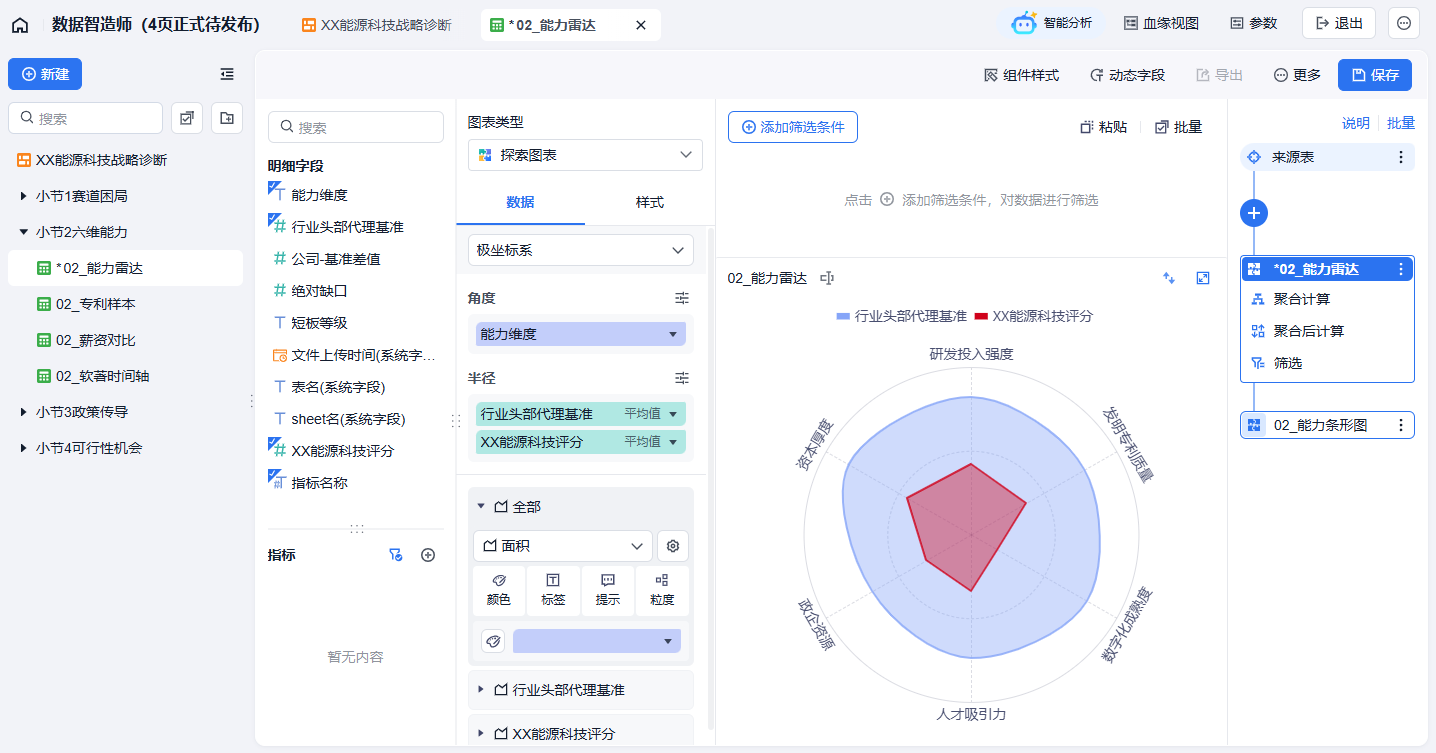Click the 退出 button
Image resolution: width=1436 pixels, height=753 pixels.
(x=1339, y=23)
